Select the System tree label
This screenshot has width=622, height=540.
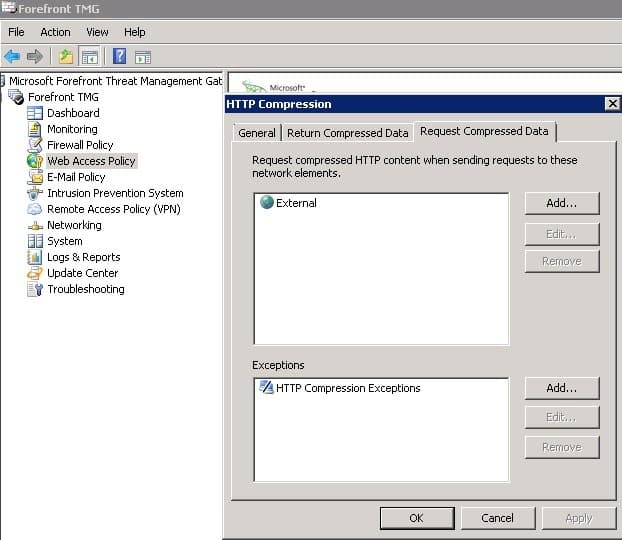coord(65,241)
